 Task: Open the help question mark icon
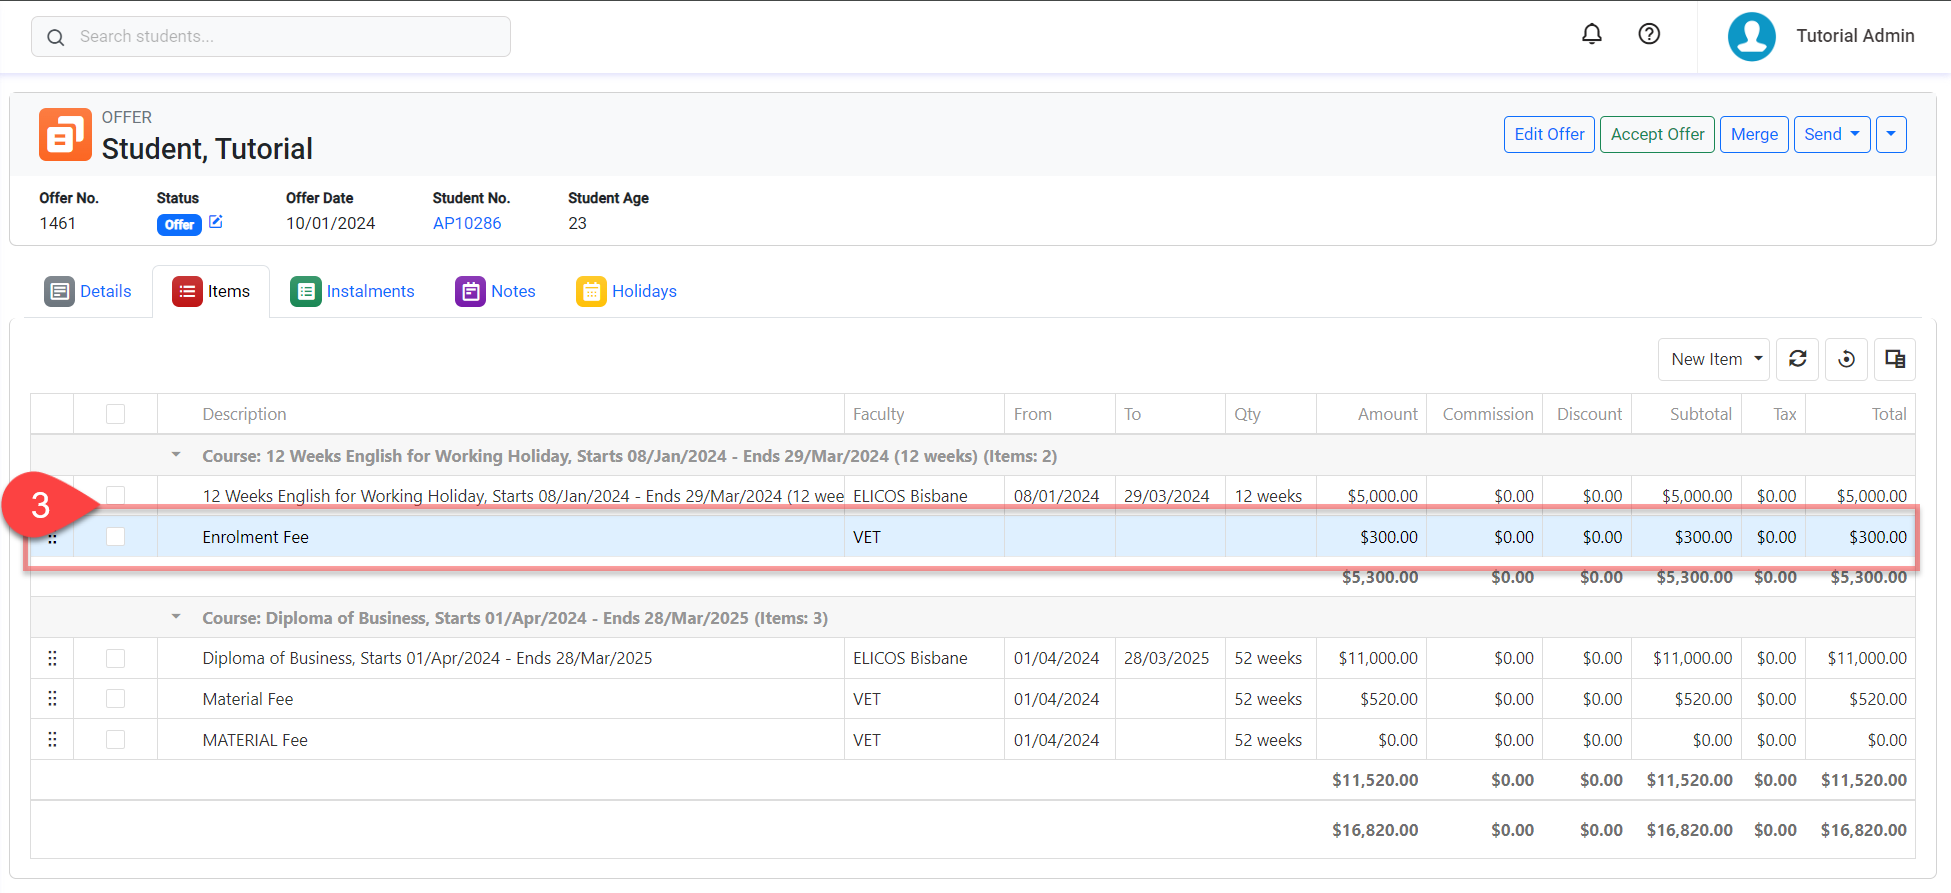(1649, 35)
